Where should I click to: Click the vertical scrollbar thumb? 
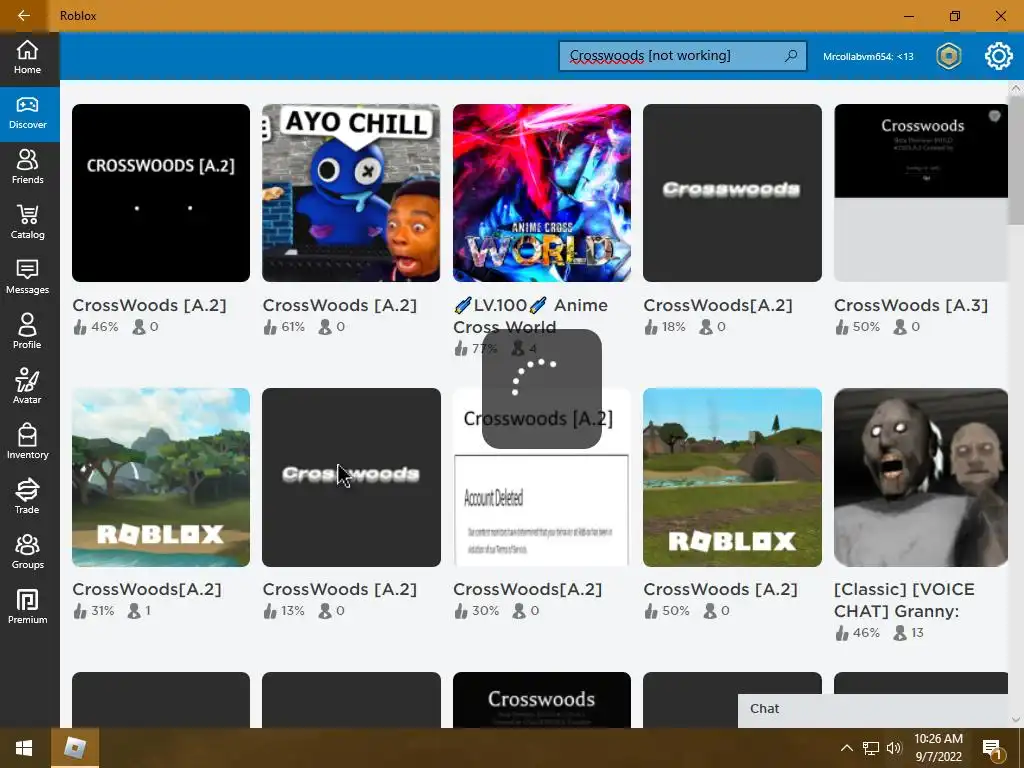[x=1016, y=160]
